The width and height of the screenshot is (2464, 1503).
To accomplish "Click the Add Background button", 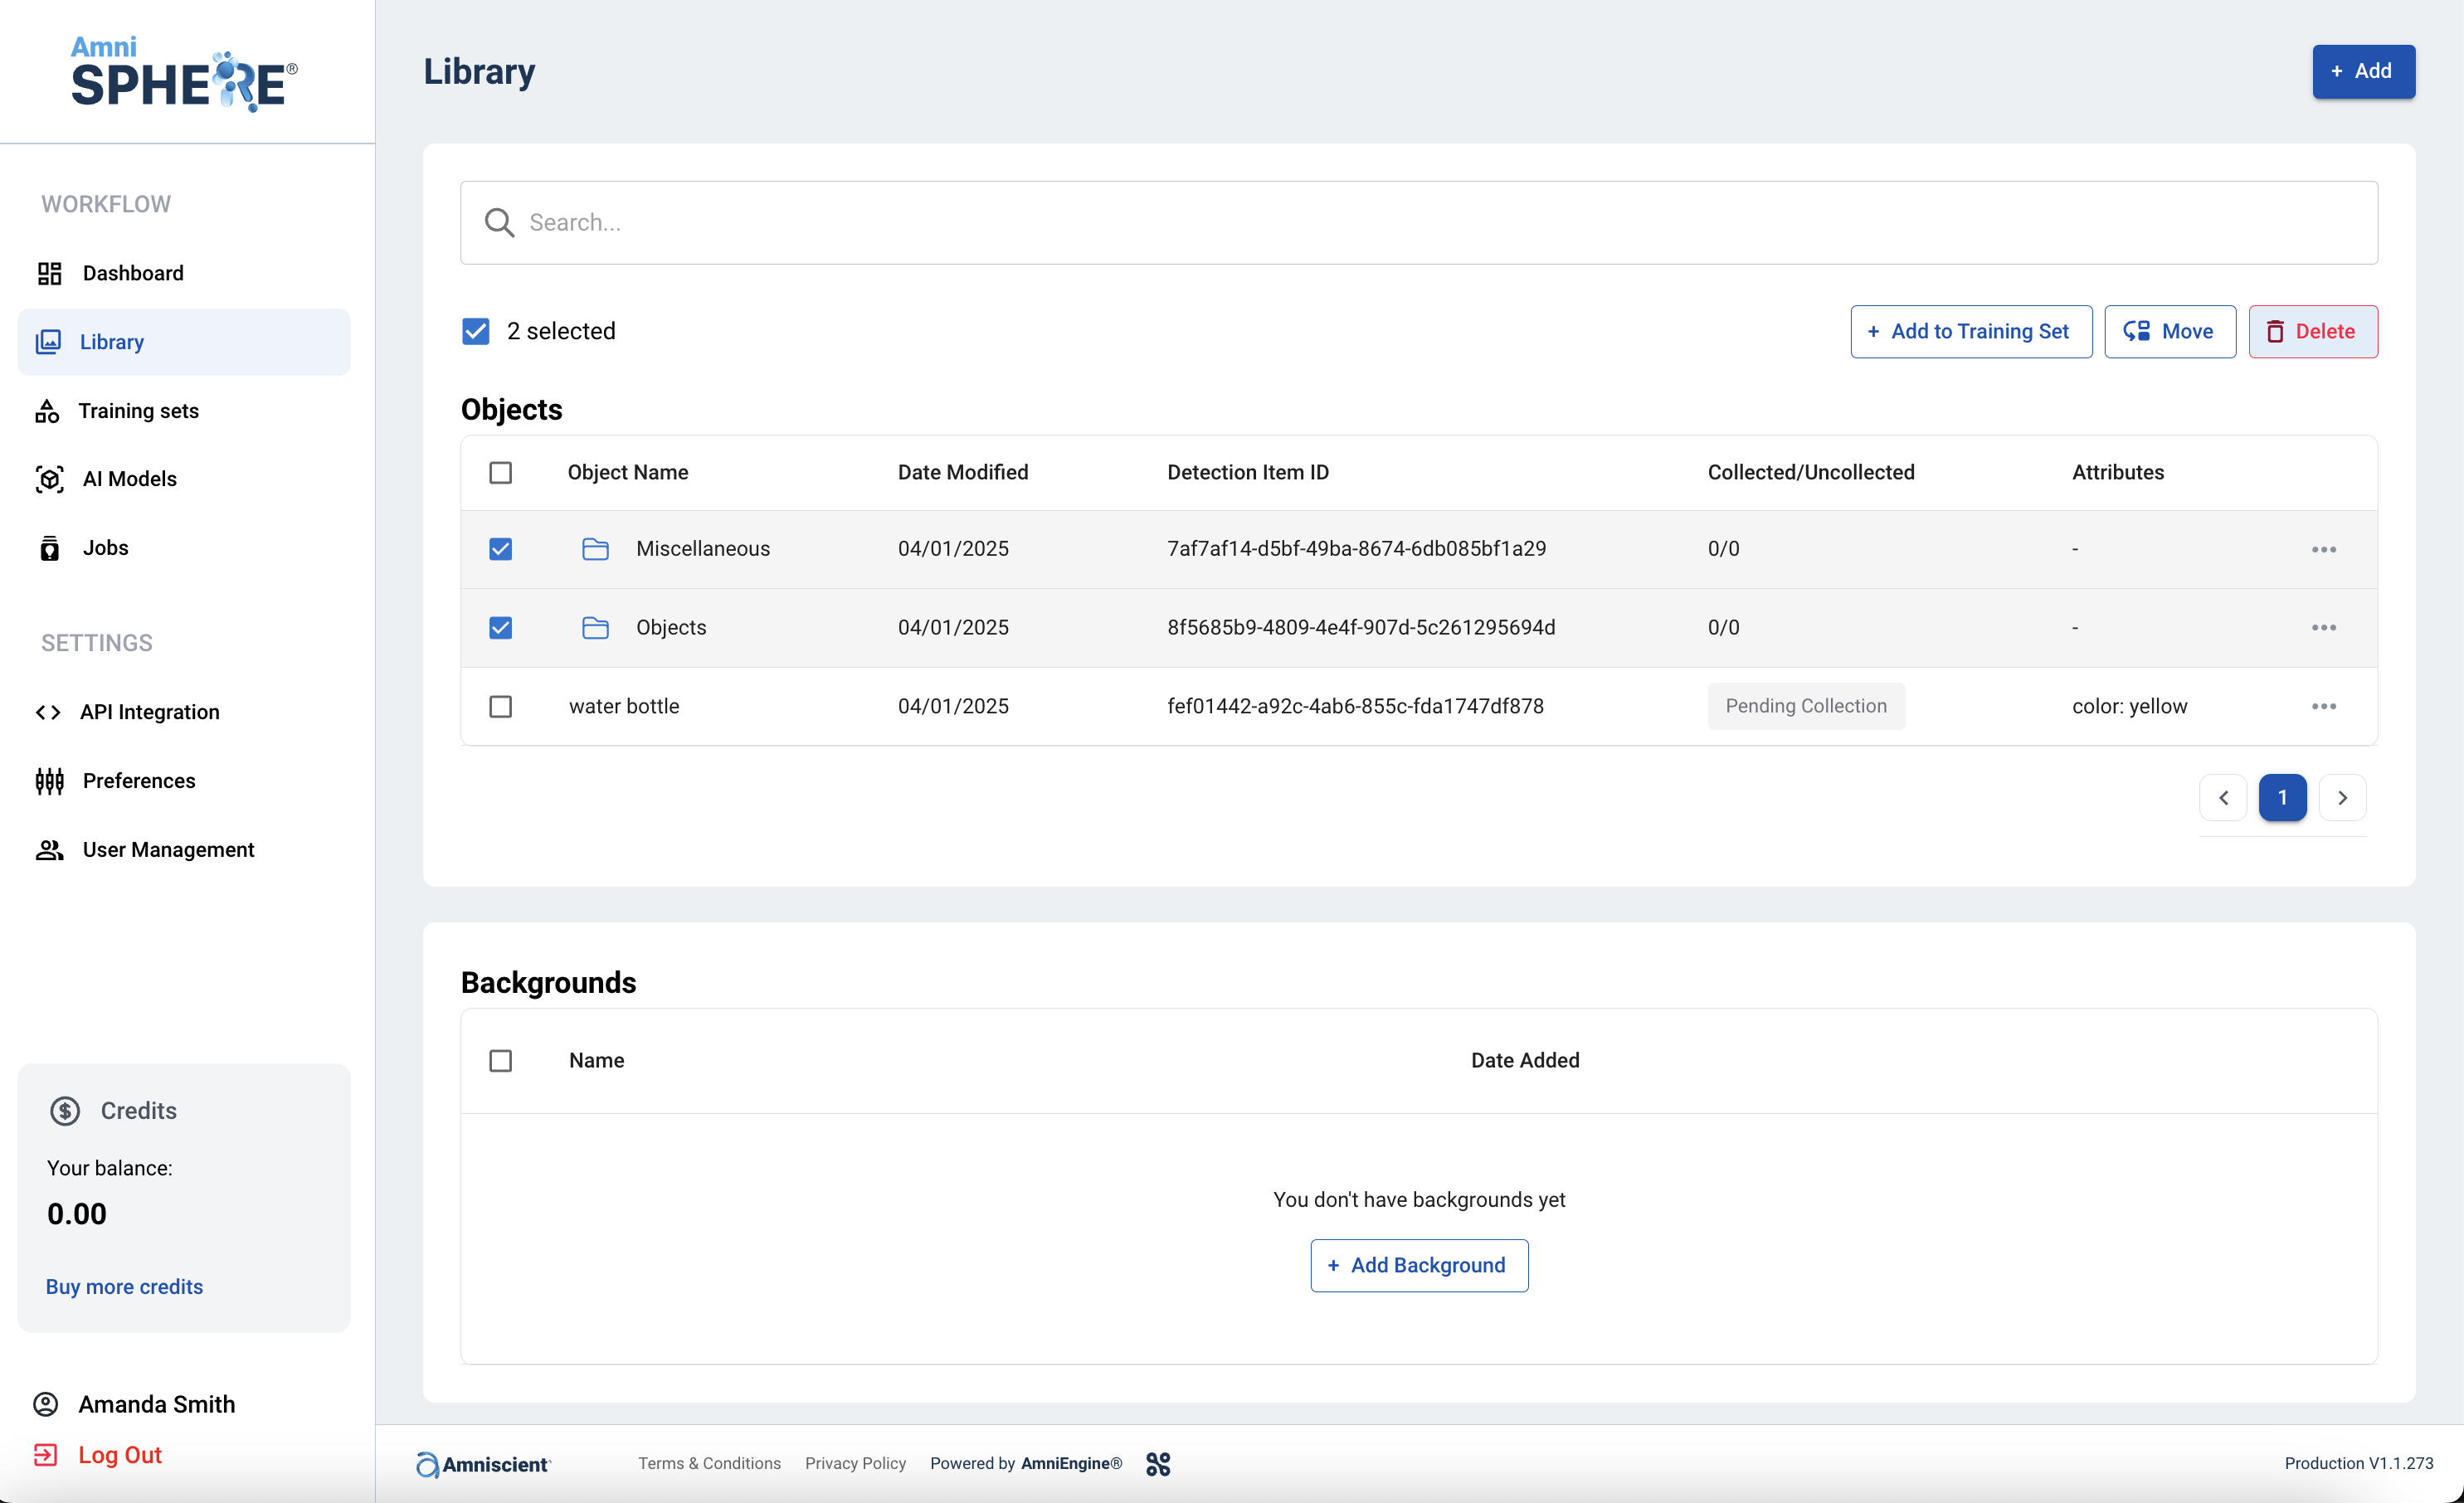I will point(1418,1266).
